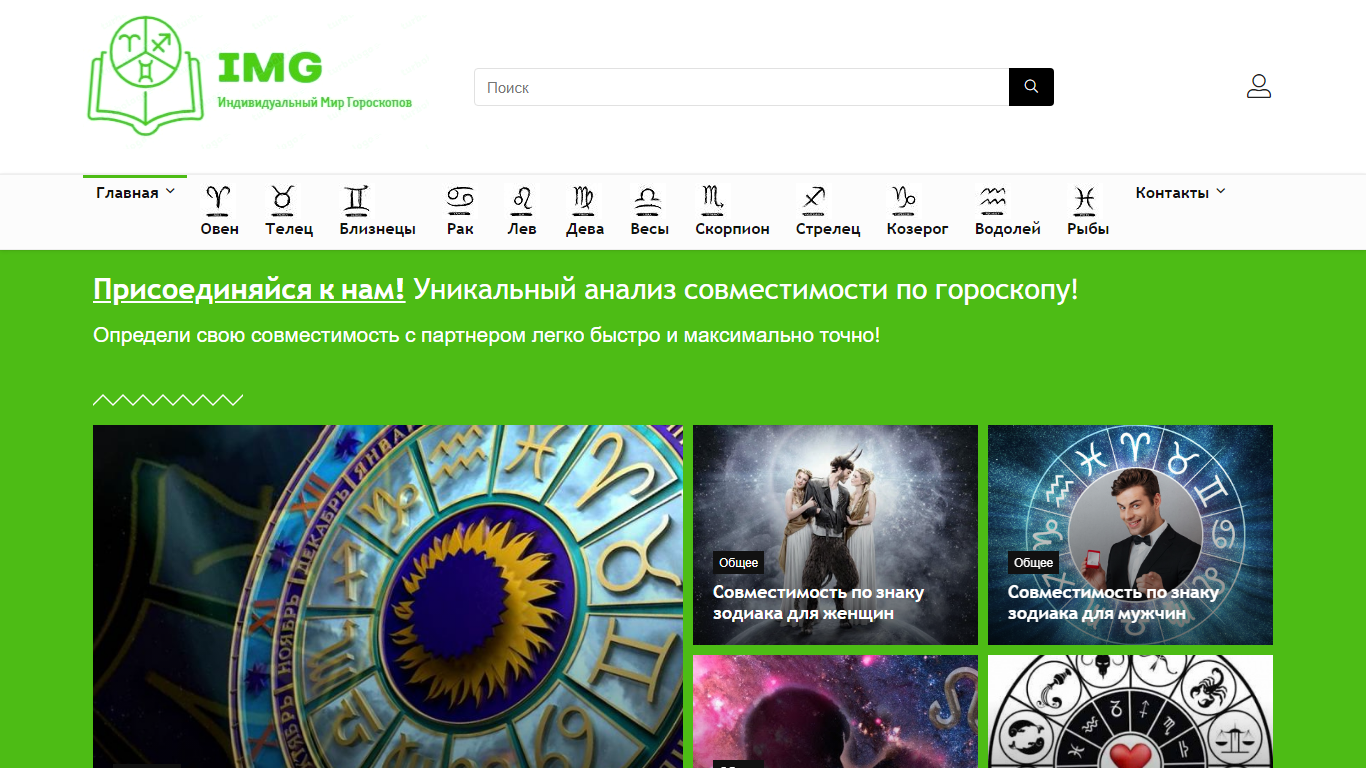Click the Capricorn symbol above Козерог
Screen dimensions: 1366x768
click(904, 200)
